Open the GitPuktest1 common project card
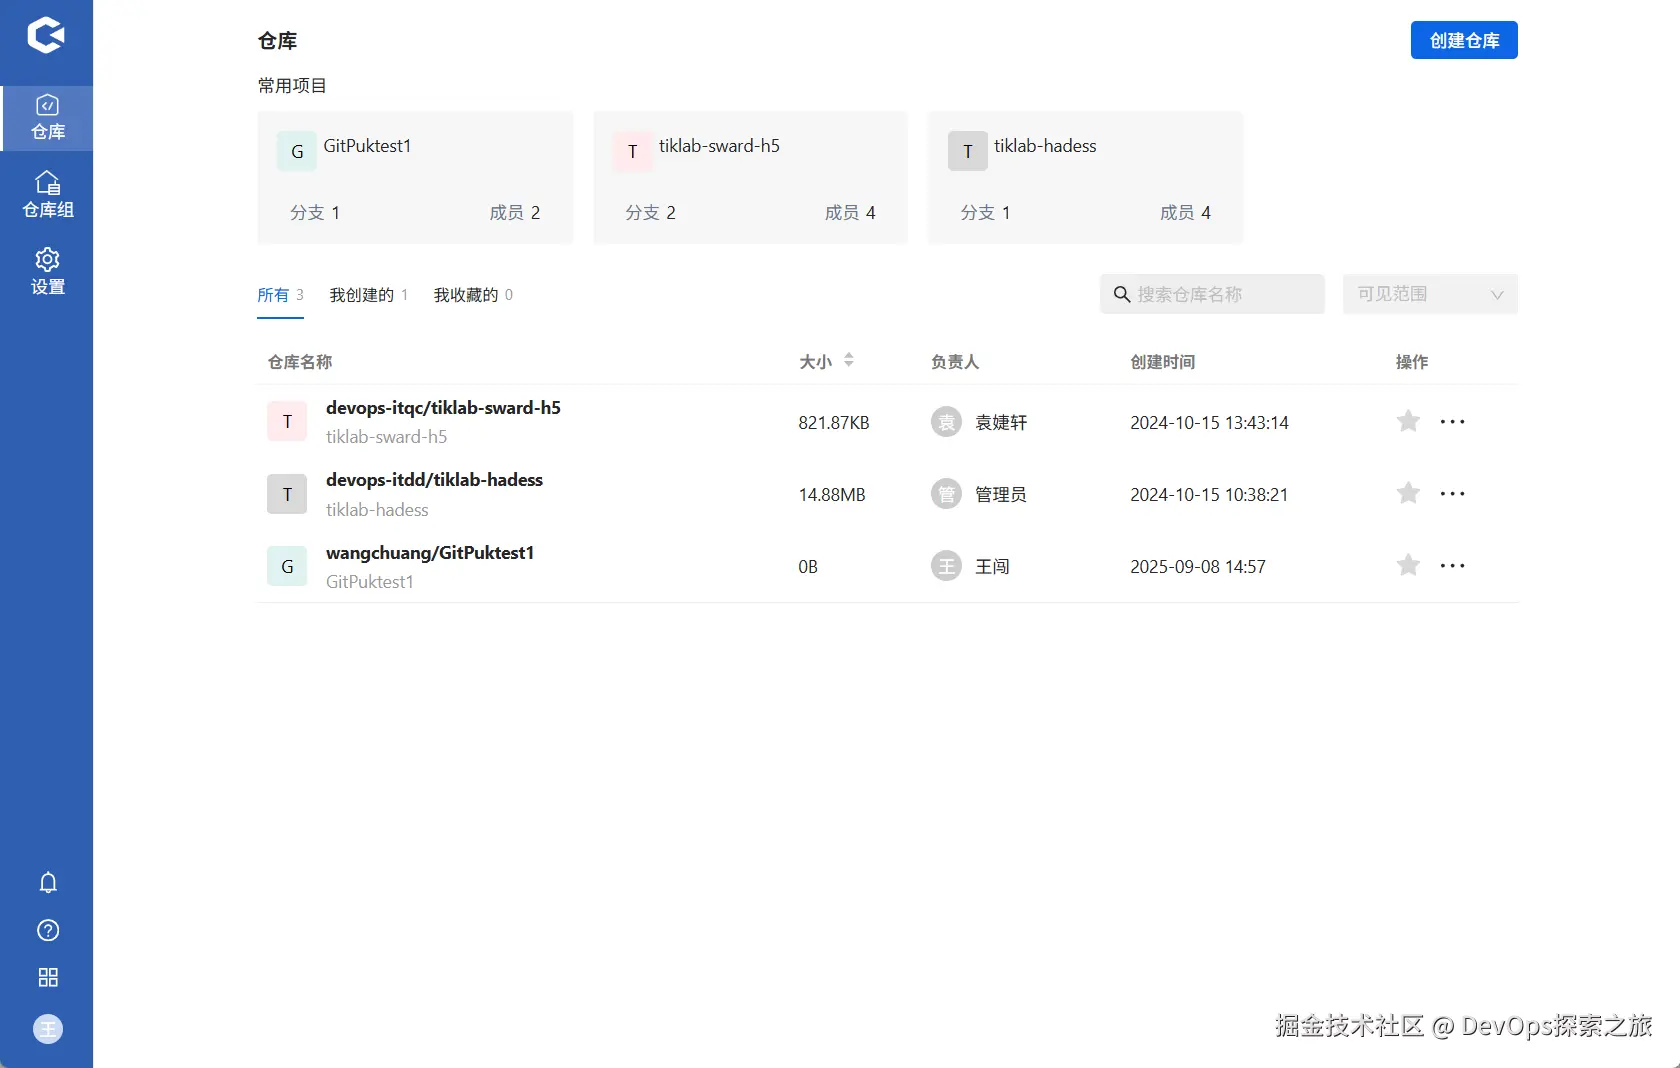Image resolution: width=1680 pixels, height=1068 pixels. [415, 177]
